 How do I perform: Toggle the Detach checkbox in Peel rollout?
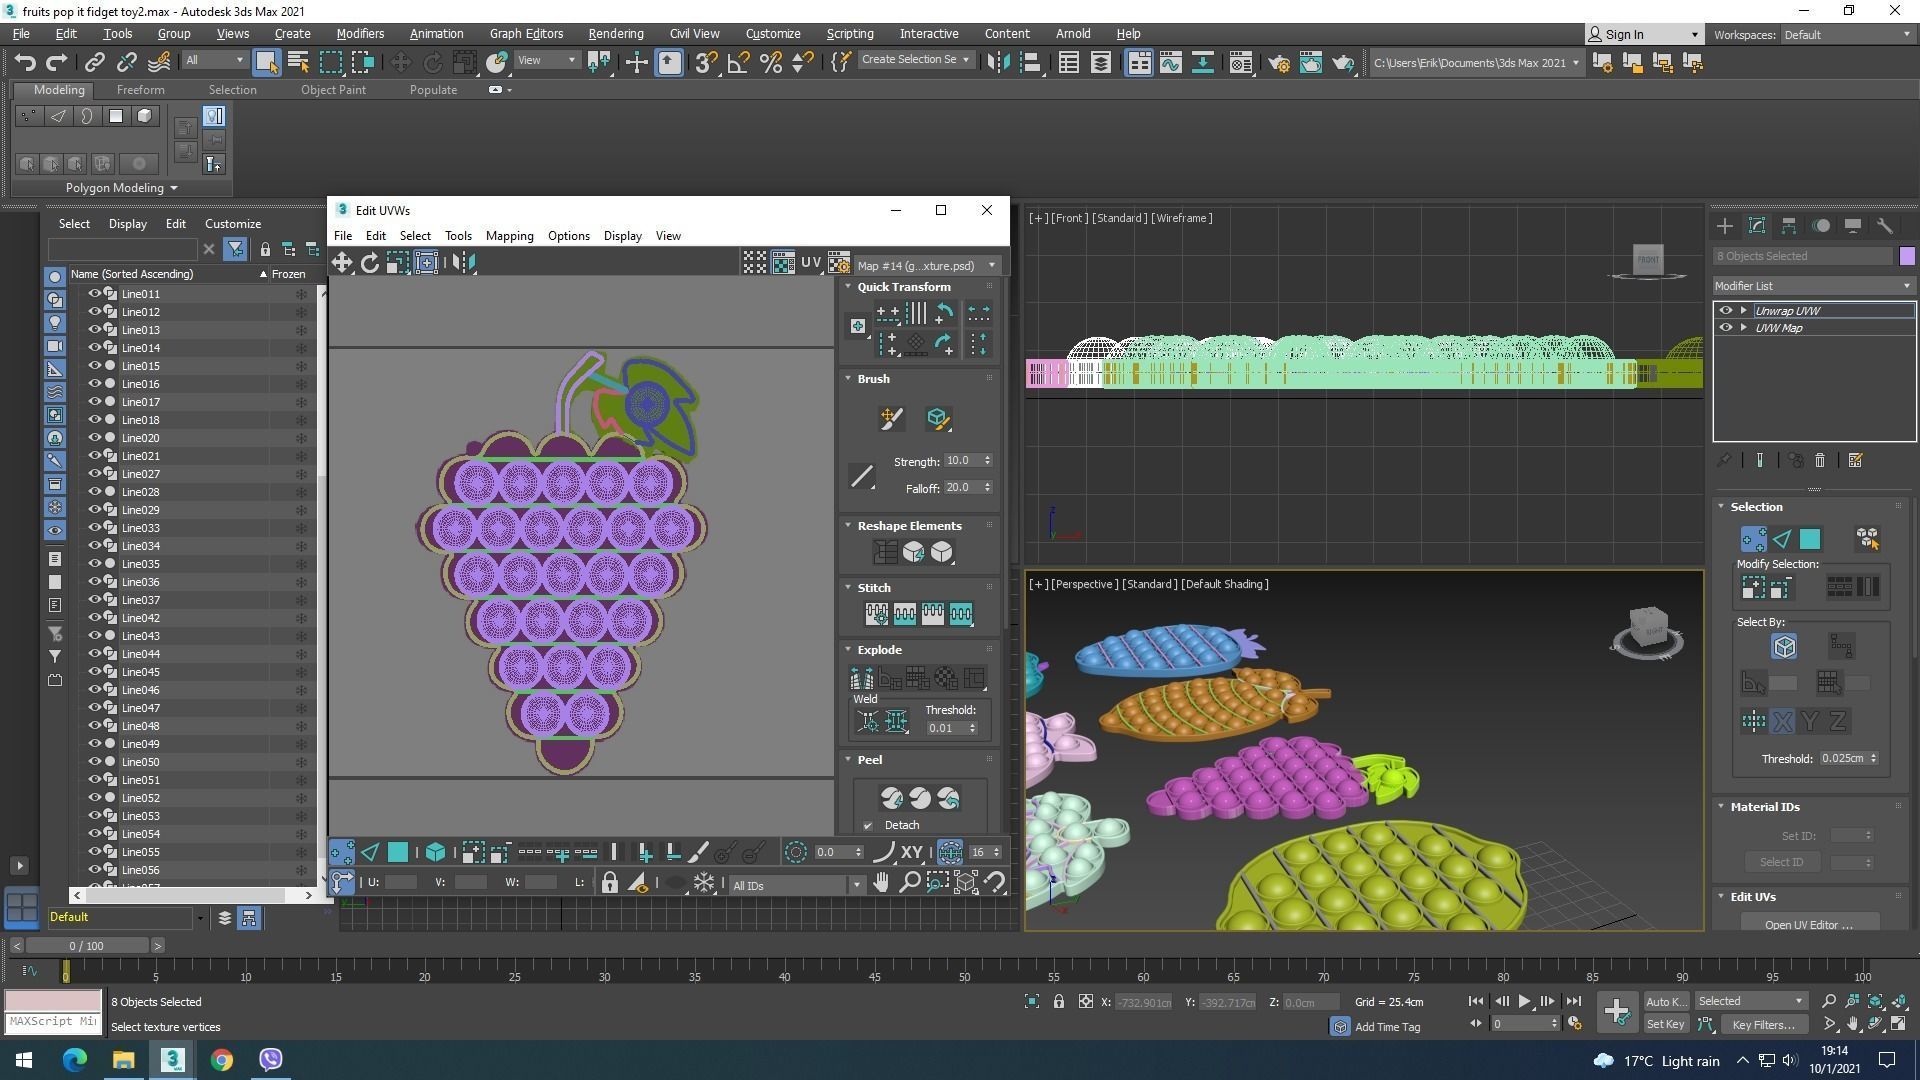pos(868,826)
